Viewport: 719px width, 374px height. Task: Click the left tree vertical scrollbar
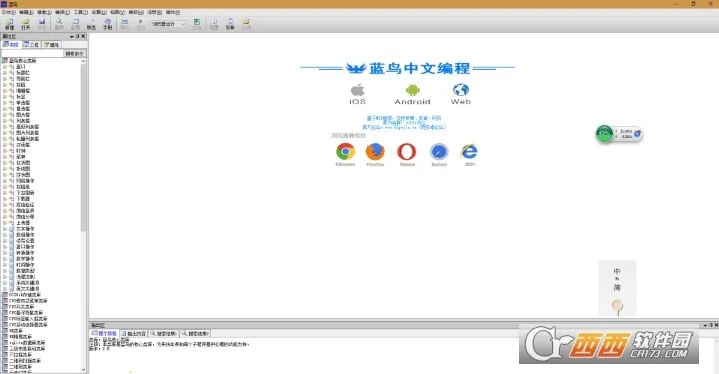83,147
